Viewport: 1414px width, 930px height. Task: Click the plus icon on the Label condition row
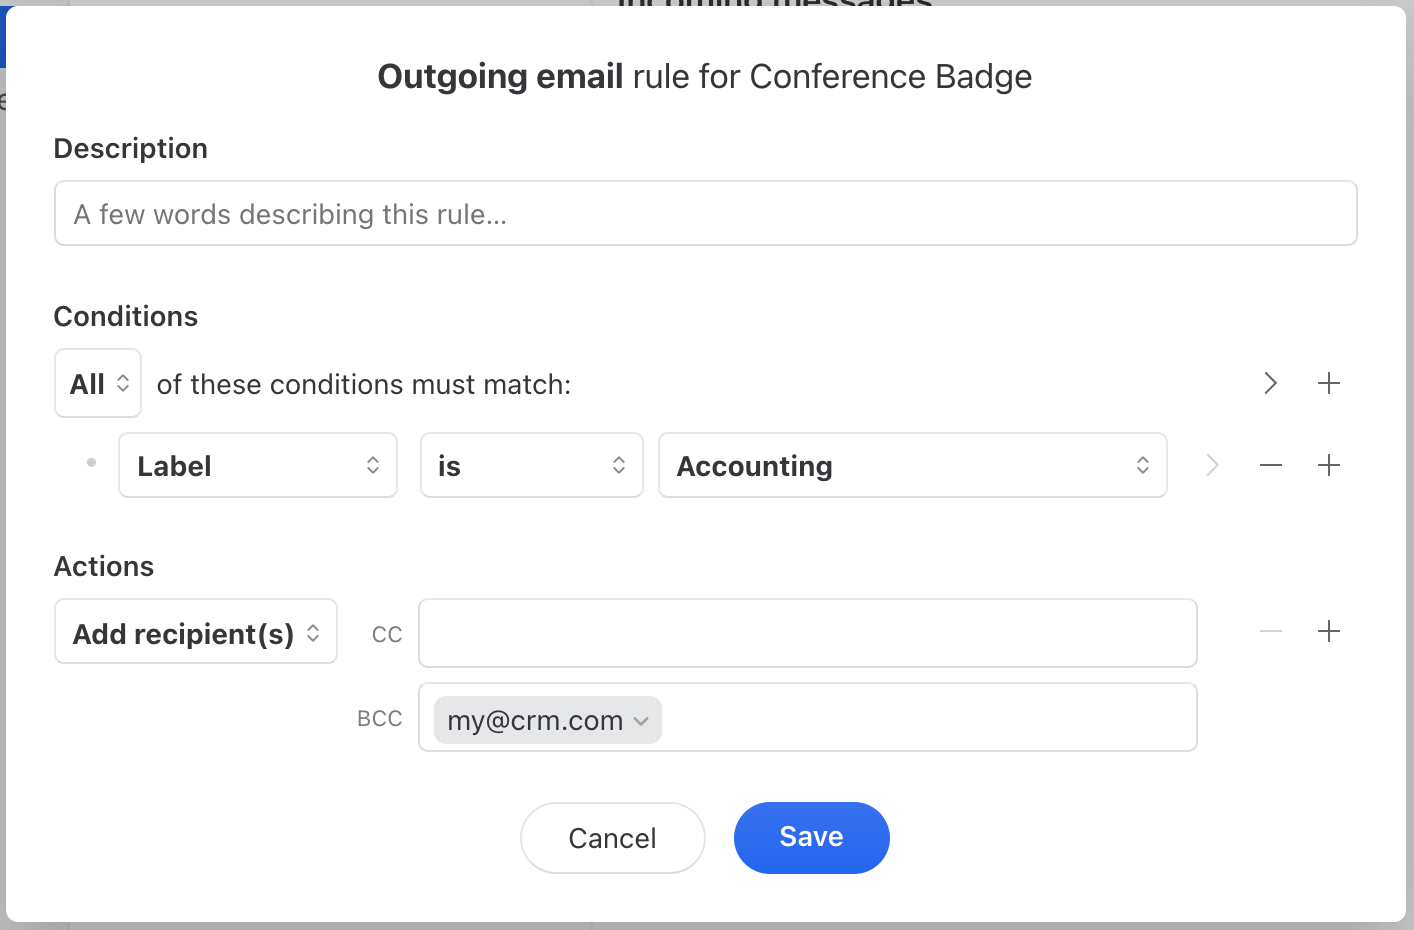tap(1329, 465)
